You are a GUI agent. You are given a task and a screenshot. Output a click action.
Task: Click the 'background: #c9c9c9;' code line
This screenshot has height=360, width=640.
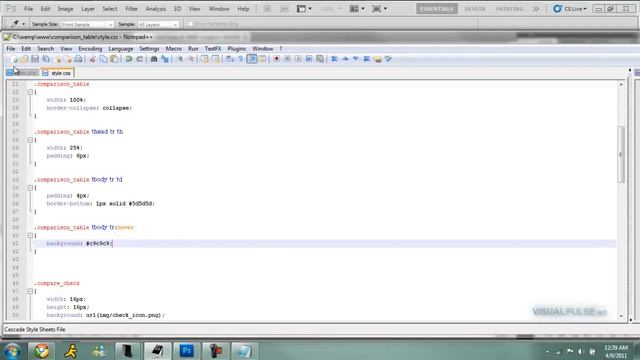point(80,244)
